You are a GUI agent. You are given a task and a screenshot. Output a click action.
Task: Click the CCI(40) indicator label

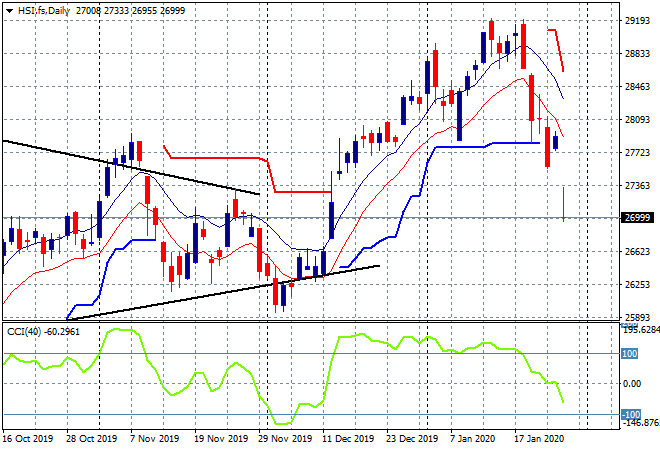pos(43,332)
